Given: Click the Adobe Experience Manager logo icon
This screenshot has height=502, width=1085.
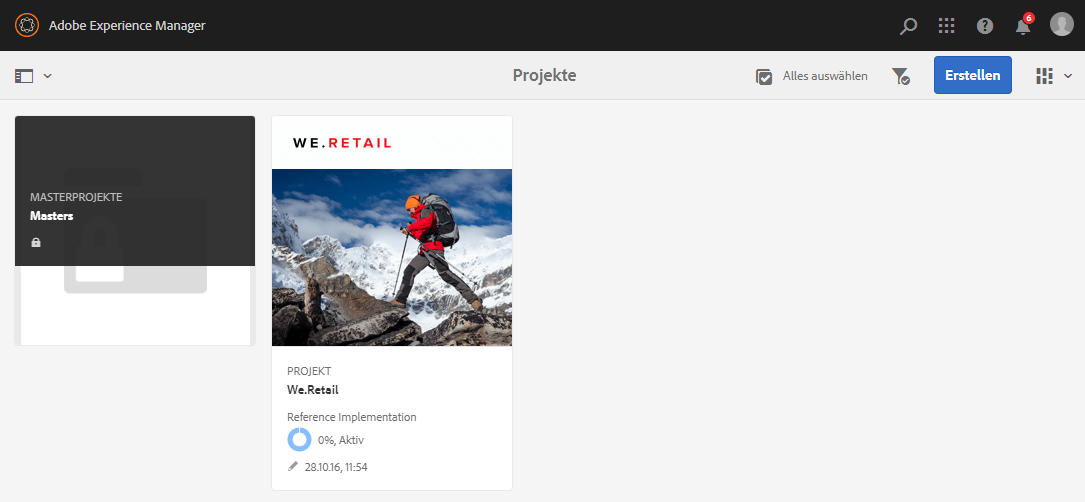Looking at the screenshot, I should point(26,26).
